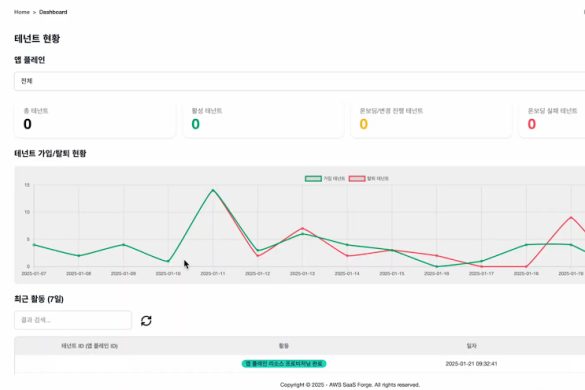Screen dimensions: 585x390
Task: Select the summary card with yellow 0
Action: pyautogui.click(x=431, y=119)
